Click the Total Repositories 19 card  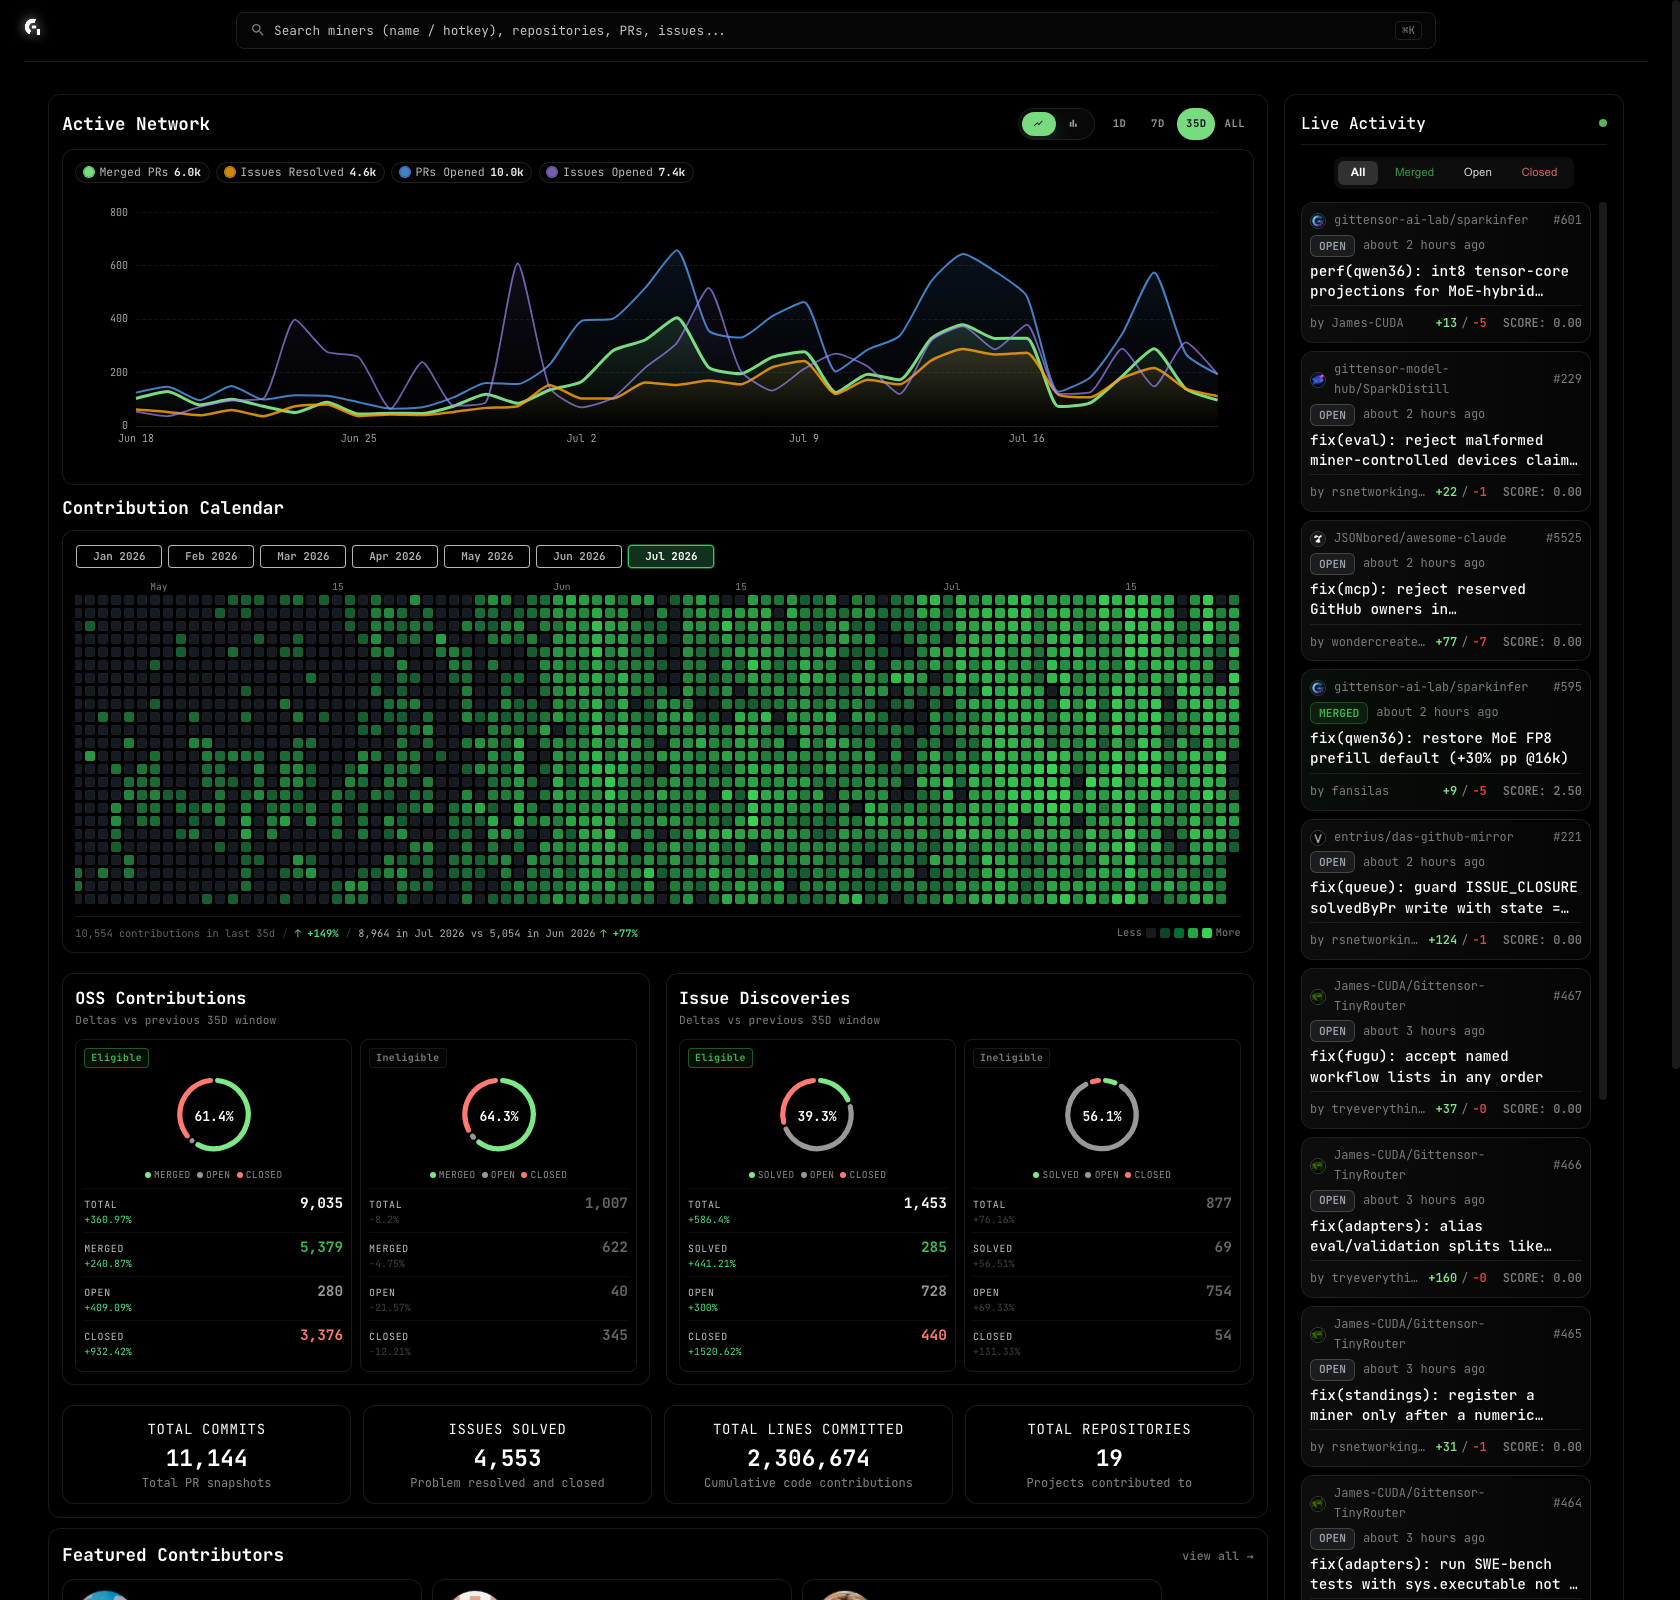tap(1109, 1454)
